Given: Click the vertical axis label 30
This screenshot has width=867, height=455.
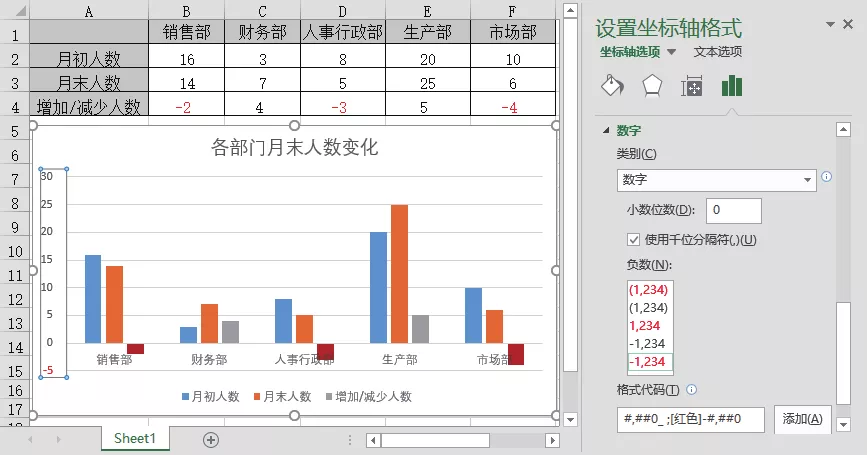Looking at the screenshot, I should coord(47,176).
